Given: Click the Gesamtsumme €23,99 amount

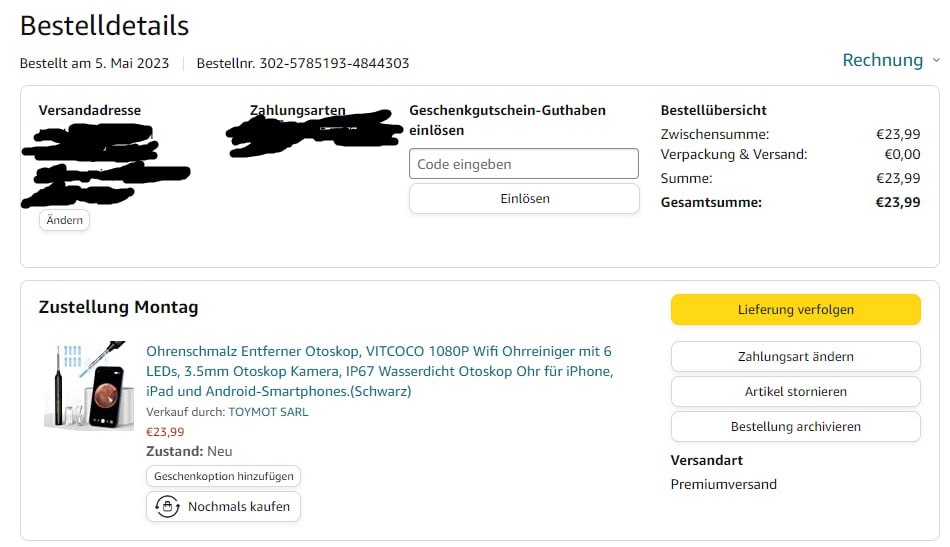Looking at the screenshot, I should pyautogui.click(x=898, y=202).
